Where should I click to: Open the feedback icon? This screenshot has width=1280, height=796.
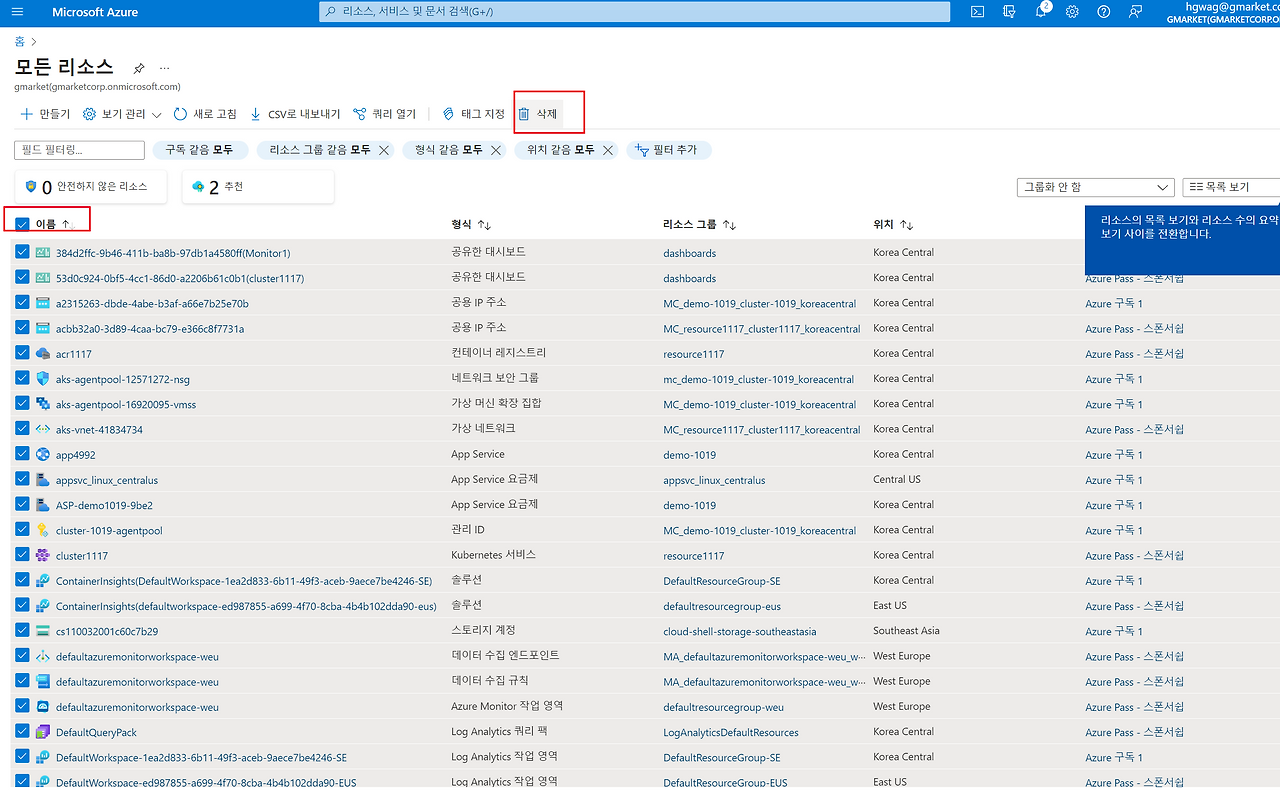click(x=1134, y=12)
